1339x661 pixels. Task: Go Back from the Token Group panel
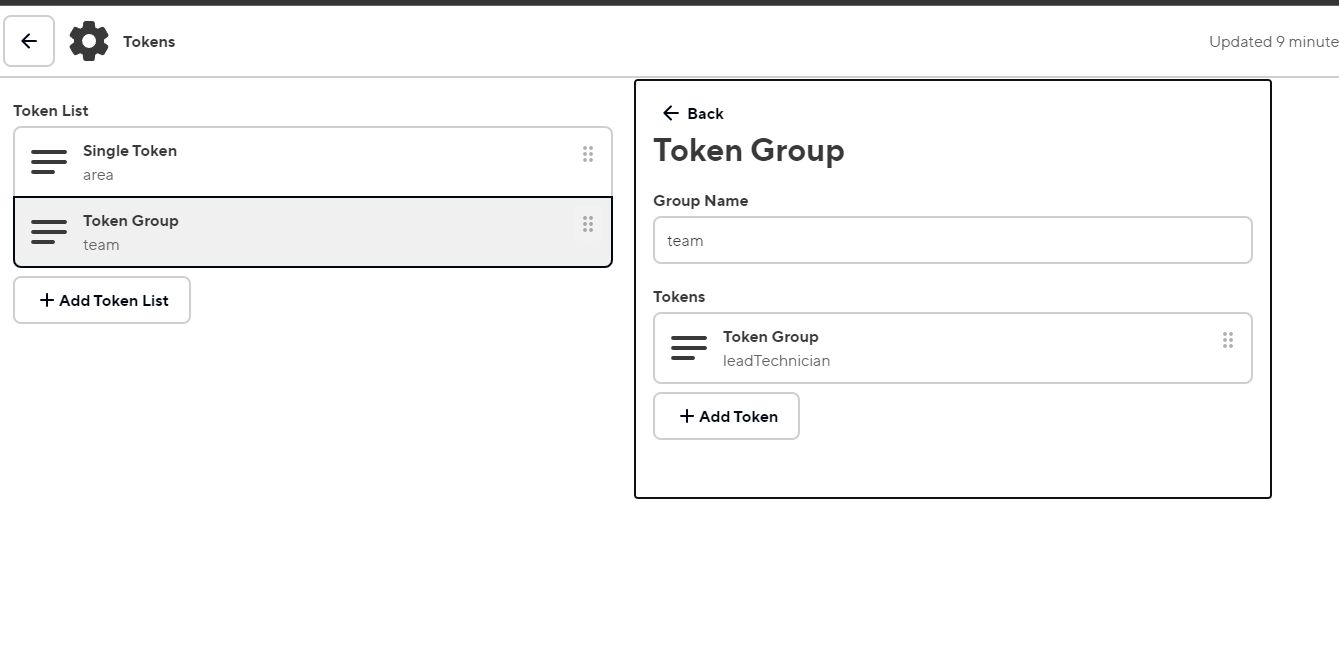pos(693,113)
